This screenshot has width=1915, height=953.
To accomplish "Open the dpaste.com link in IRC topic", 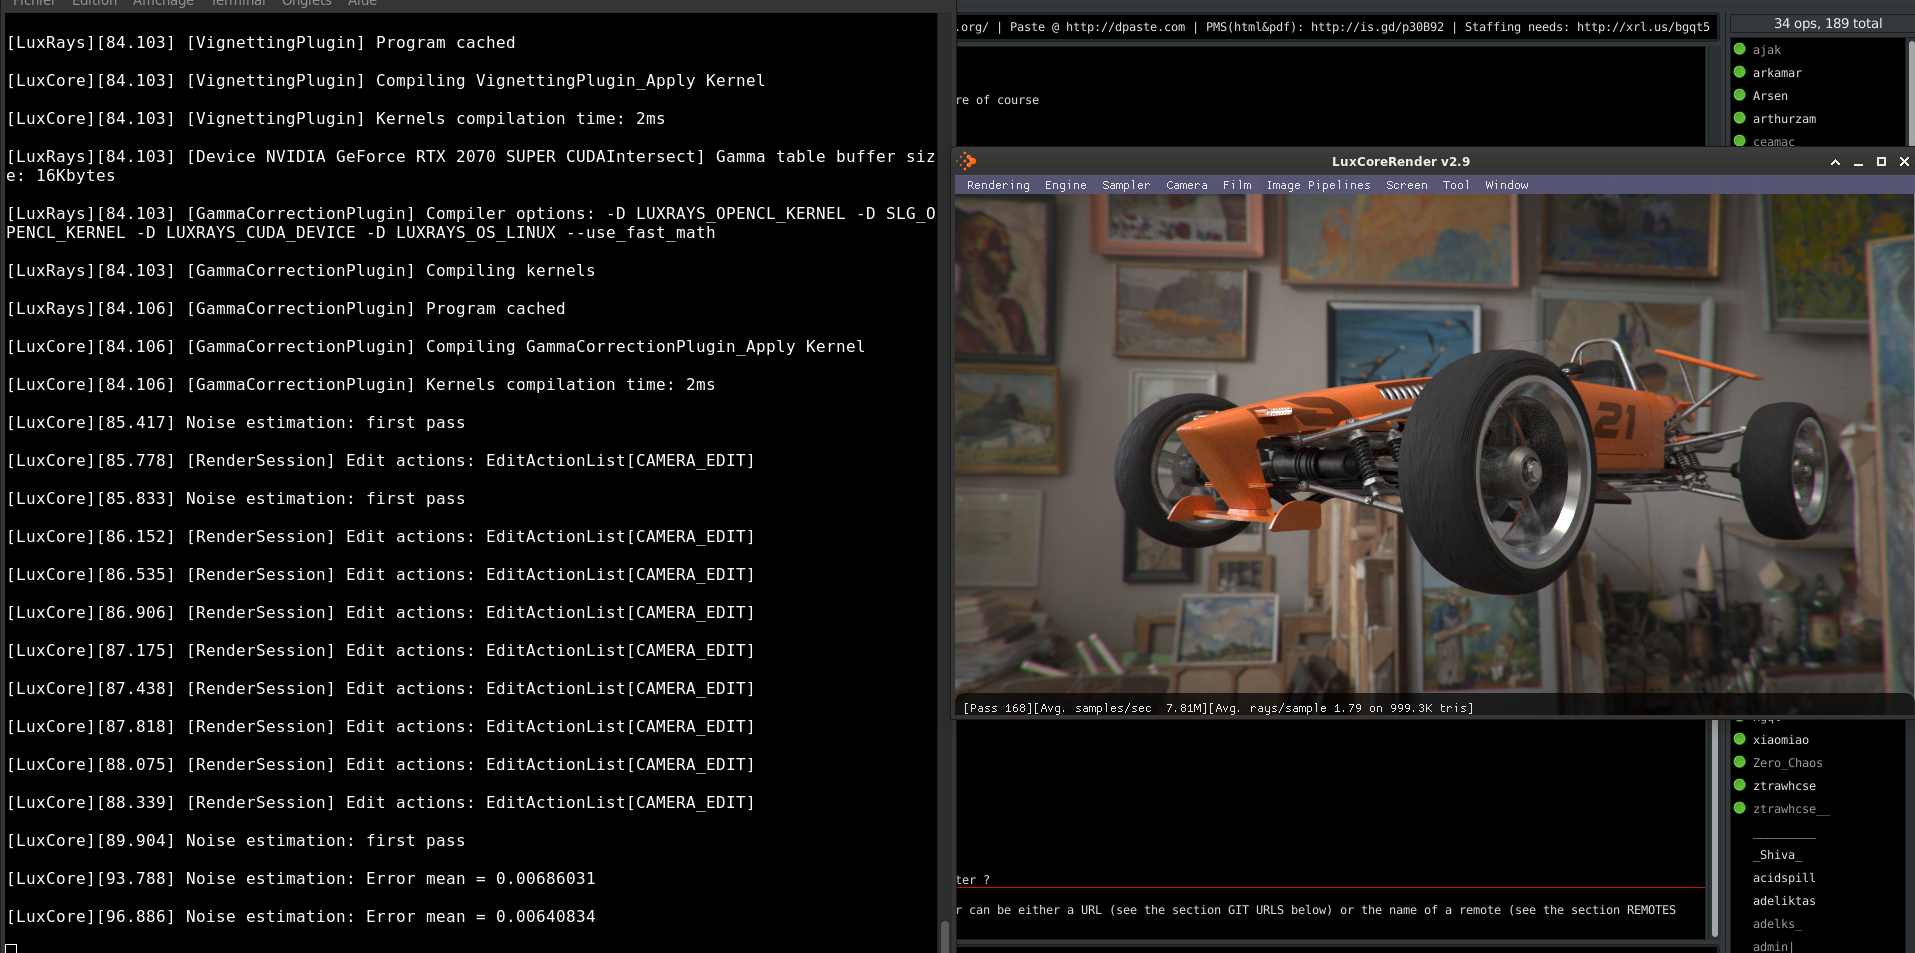I will click(x=1125, y=27).
